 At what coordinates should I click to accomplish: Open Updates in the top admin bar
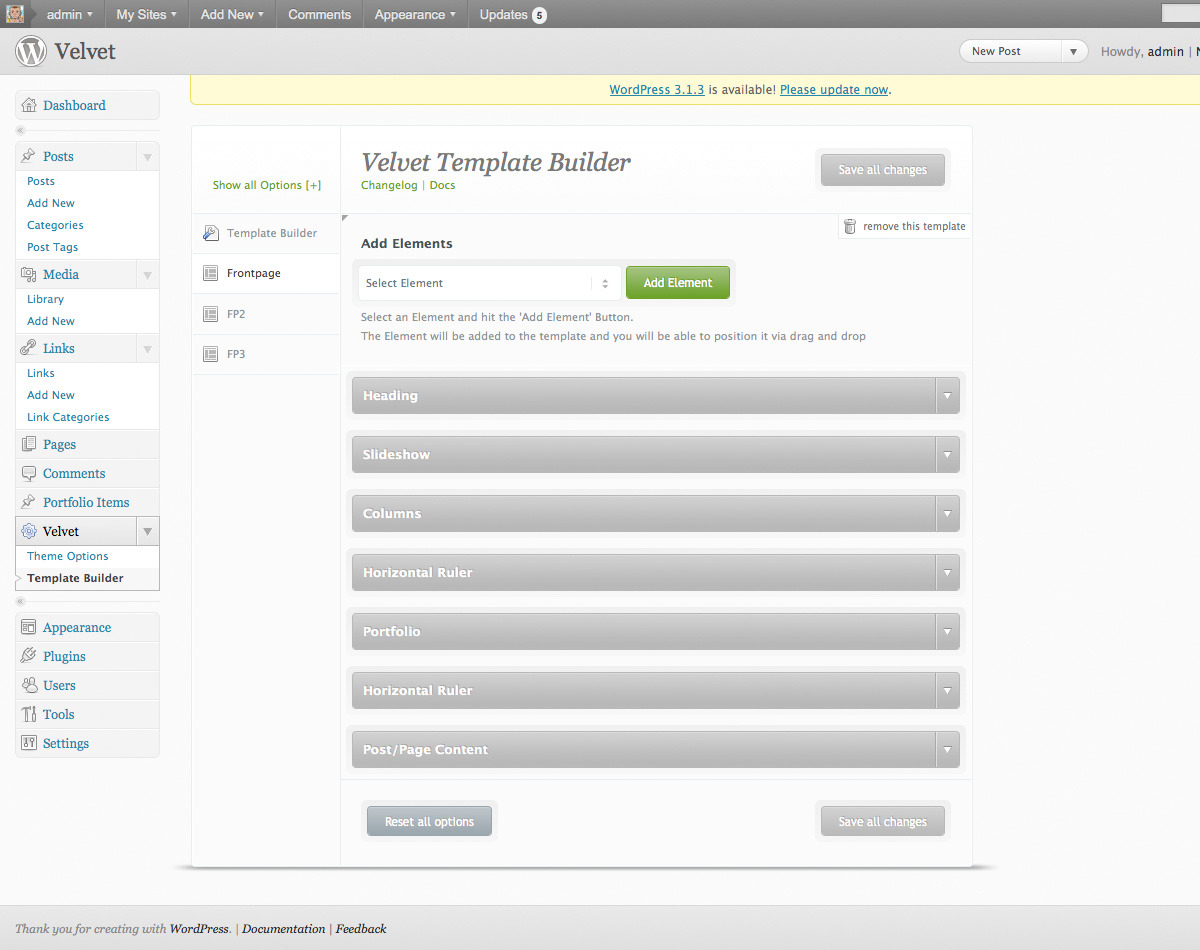pos(513,14)
